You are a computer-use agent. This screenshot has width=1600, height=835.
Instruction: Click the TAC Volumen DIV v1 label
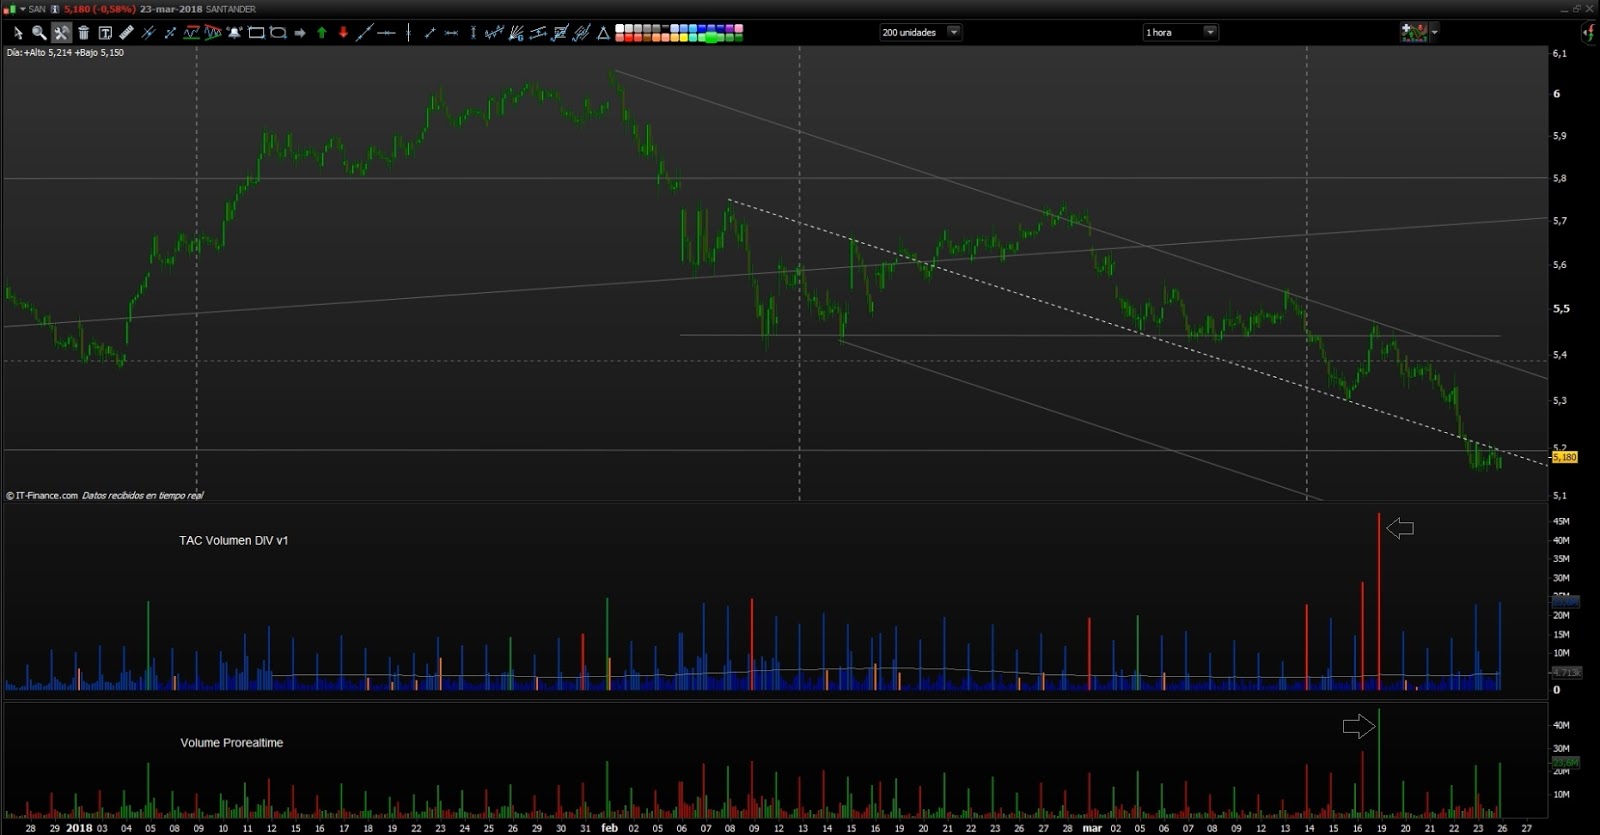(x=234, y=540)
